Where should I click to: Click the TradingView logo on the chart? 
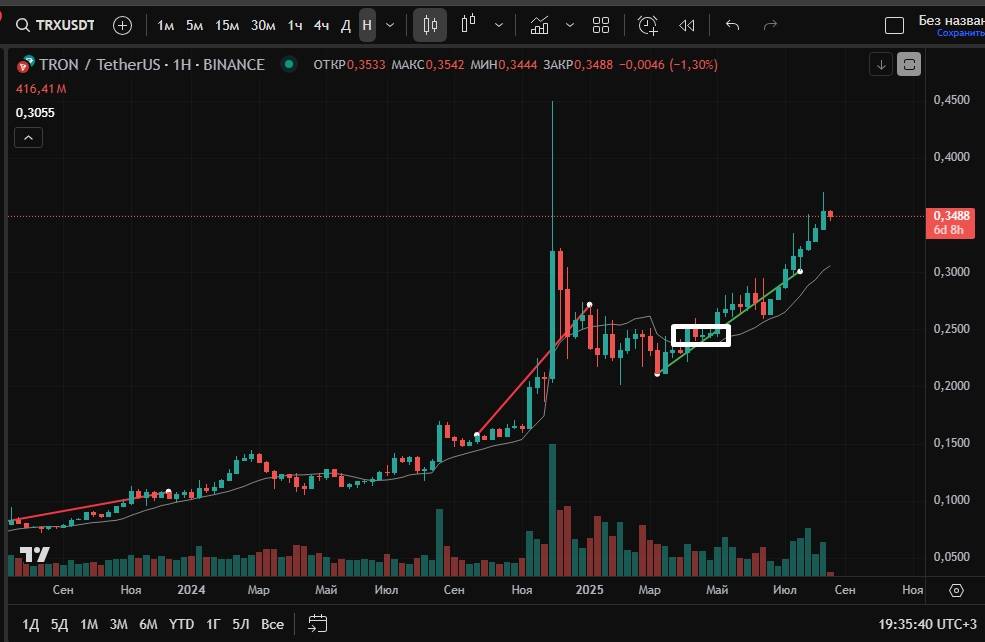pyautogui.click(x=35, y=555)
